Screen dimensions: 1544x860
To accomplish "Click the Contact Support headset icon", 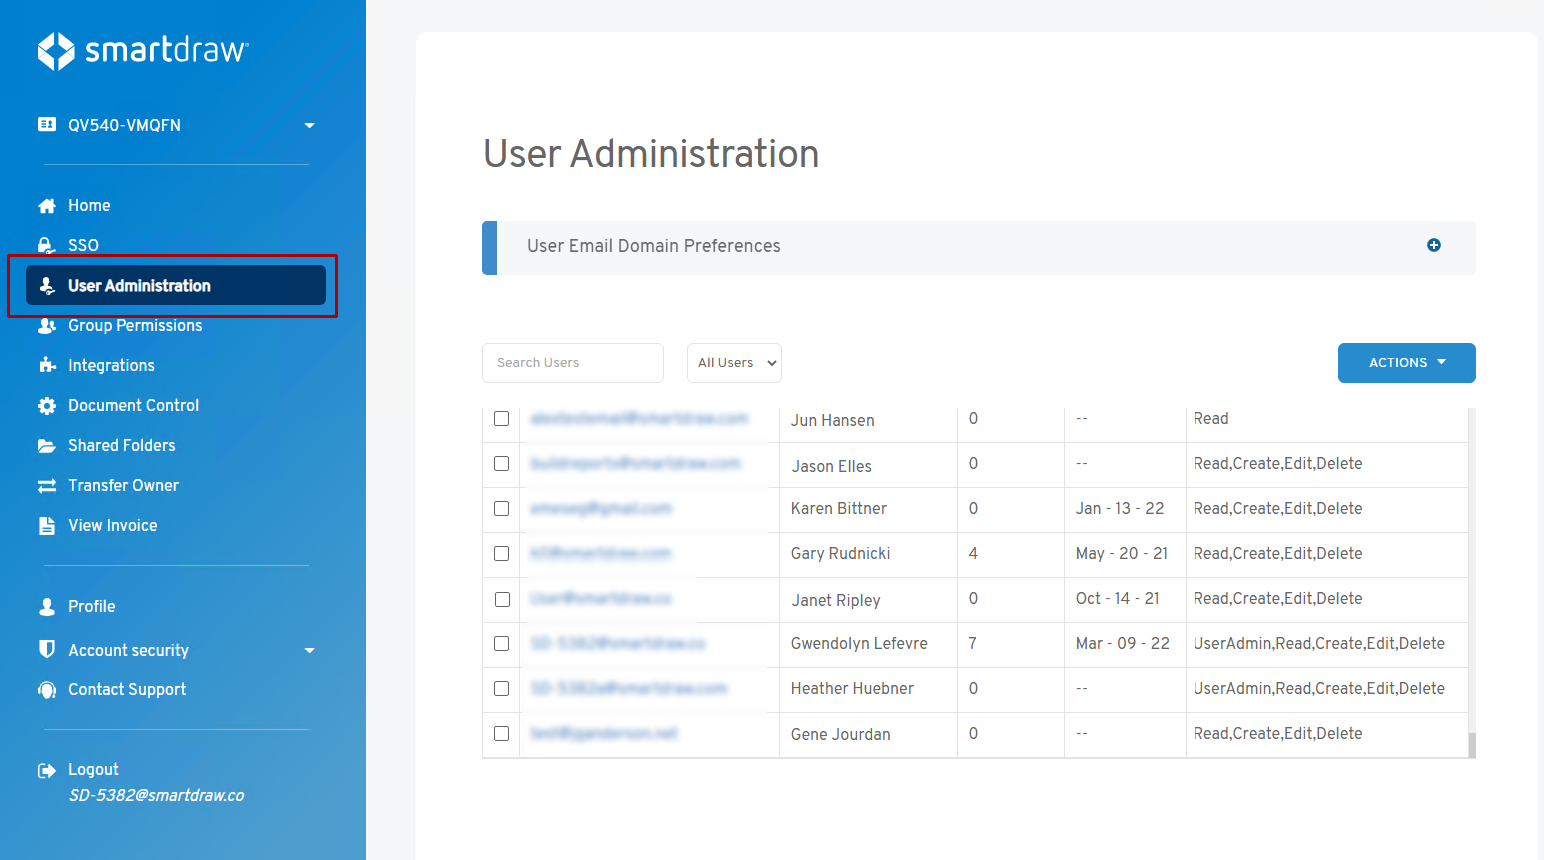I will 47,690.
